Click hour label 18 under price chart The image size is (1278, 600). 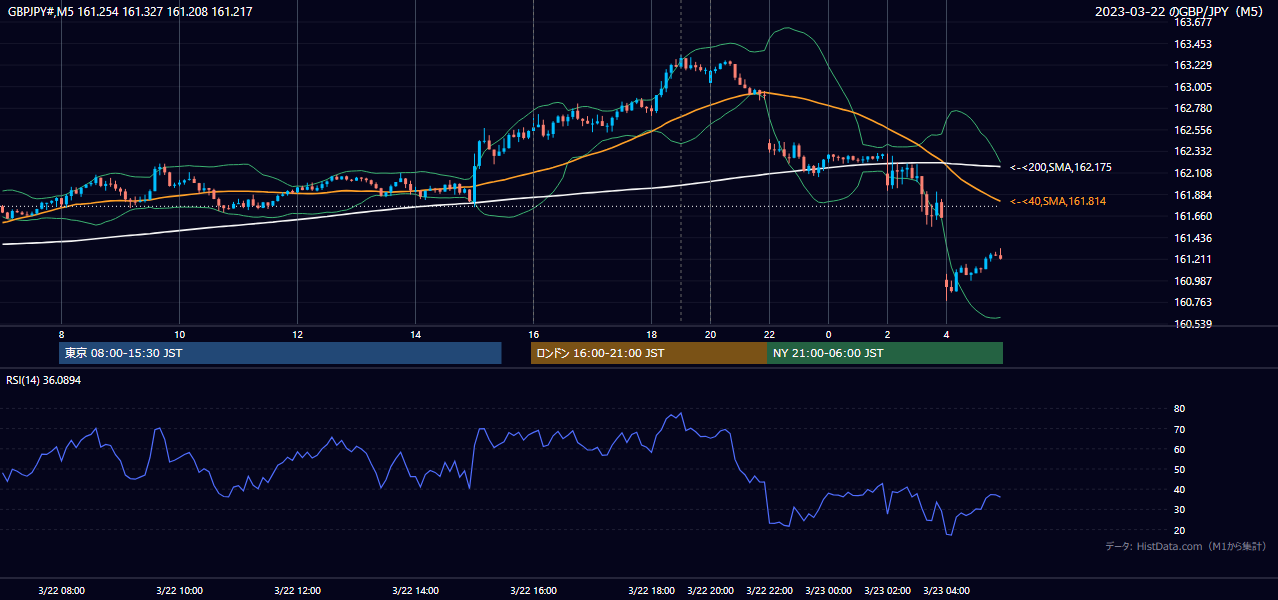[651, 334]
